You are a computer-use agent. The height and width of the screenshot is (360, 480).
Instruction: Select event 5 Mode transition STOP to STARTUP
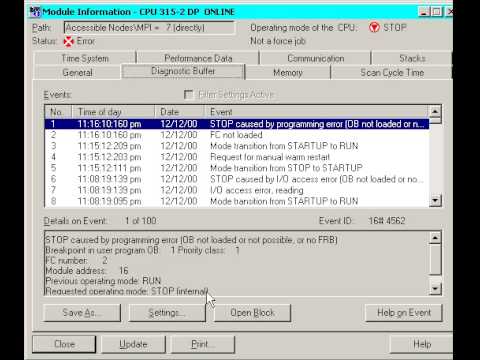tap(237, 168)
